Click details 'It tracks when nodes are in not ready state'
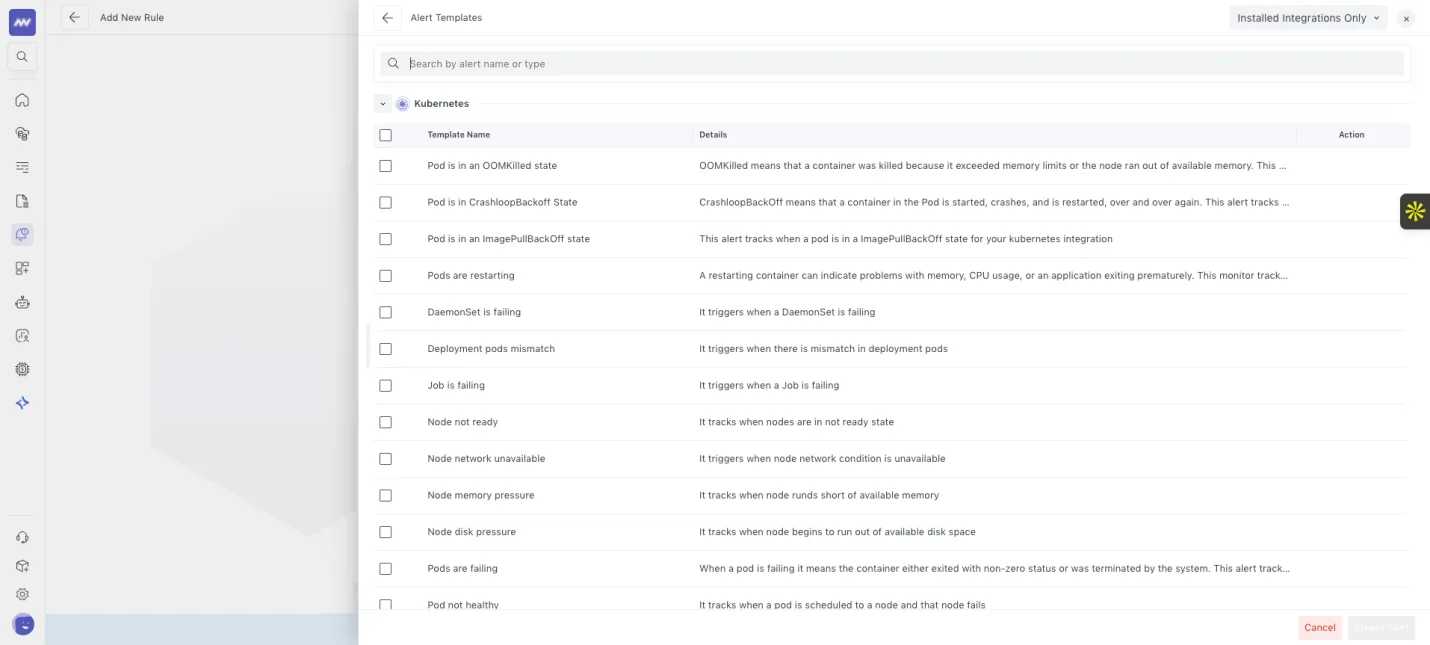Image resolution: width=1430 pixels, height=645 pixels. click(x=797, y=422)
